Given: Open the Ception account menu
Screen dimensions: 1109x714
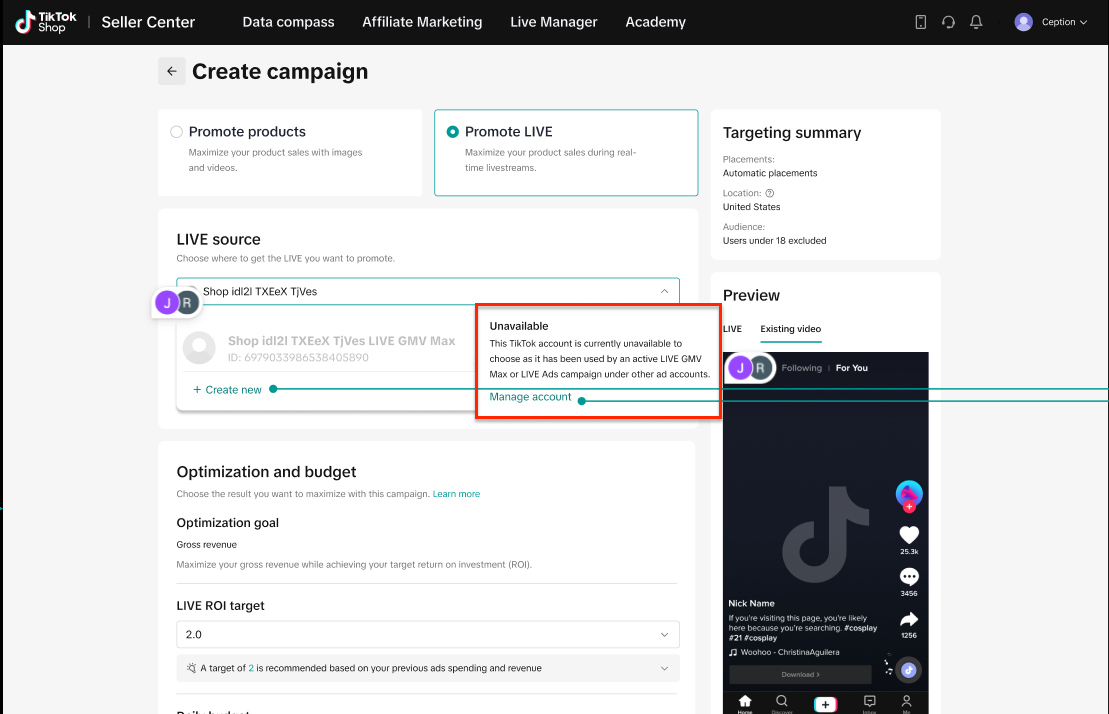Looking at the screenshot, I should coord(1050,22).
